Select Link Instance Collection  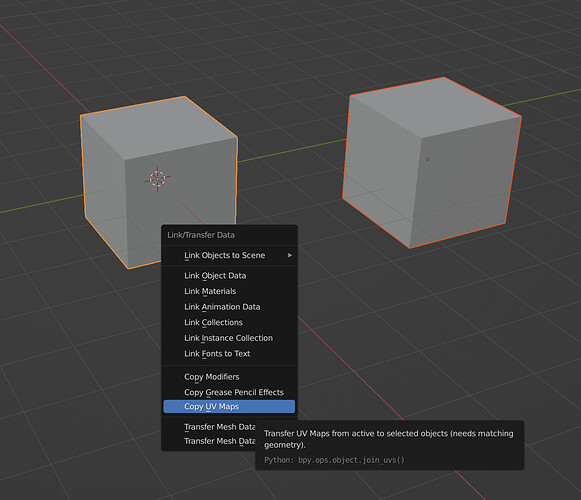point(229,338)
